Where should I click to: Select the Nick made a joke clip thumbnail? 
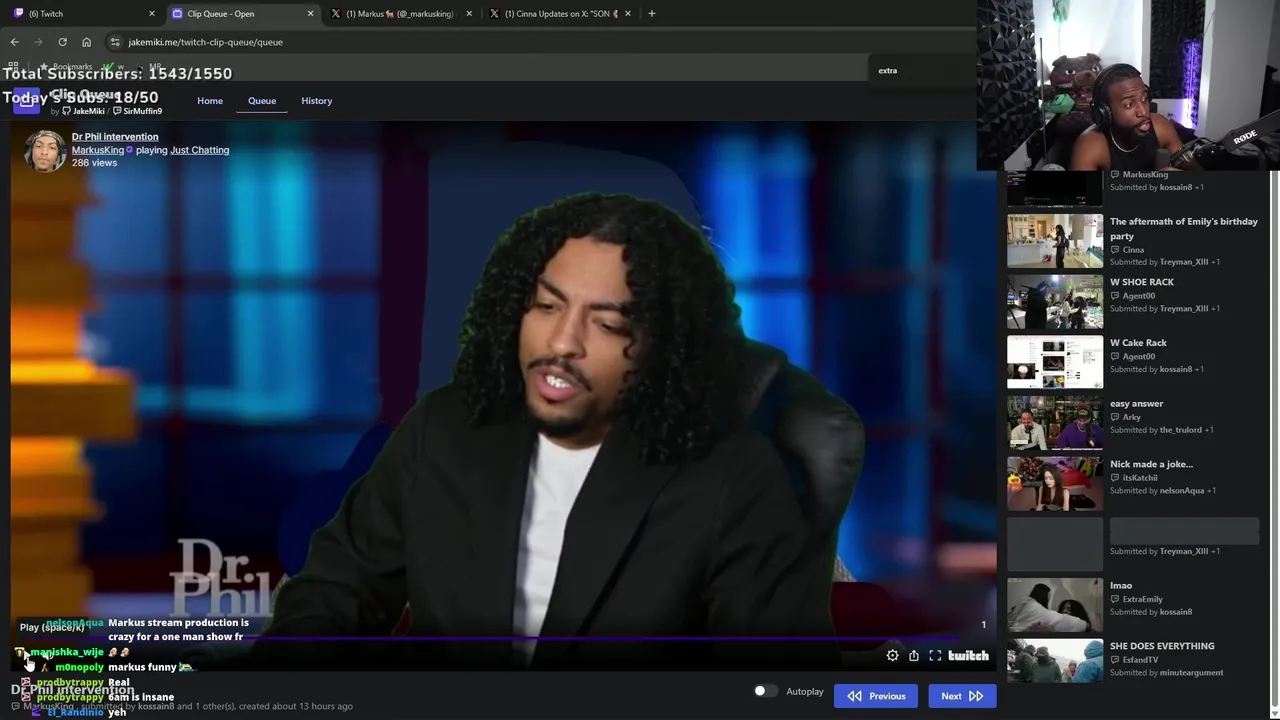[x=1055, y=483]
